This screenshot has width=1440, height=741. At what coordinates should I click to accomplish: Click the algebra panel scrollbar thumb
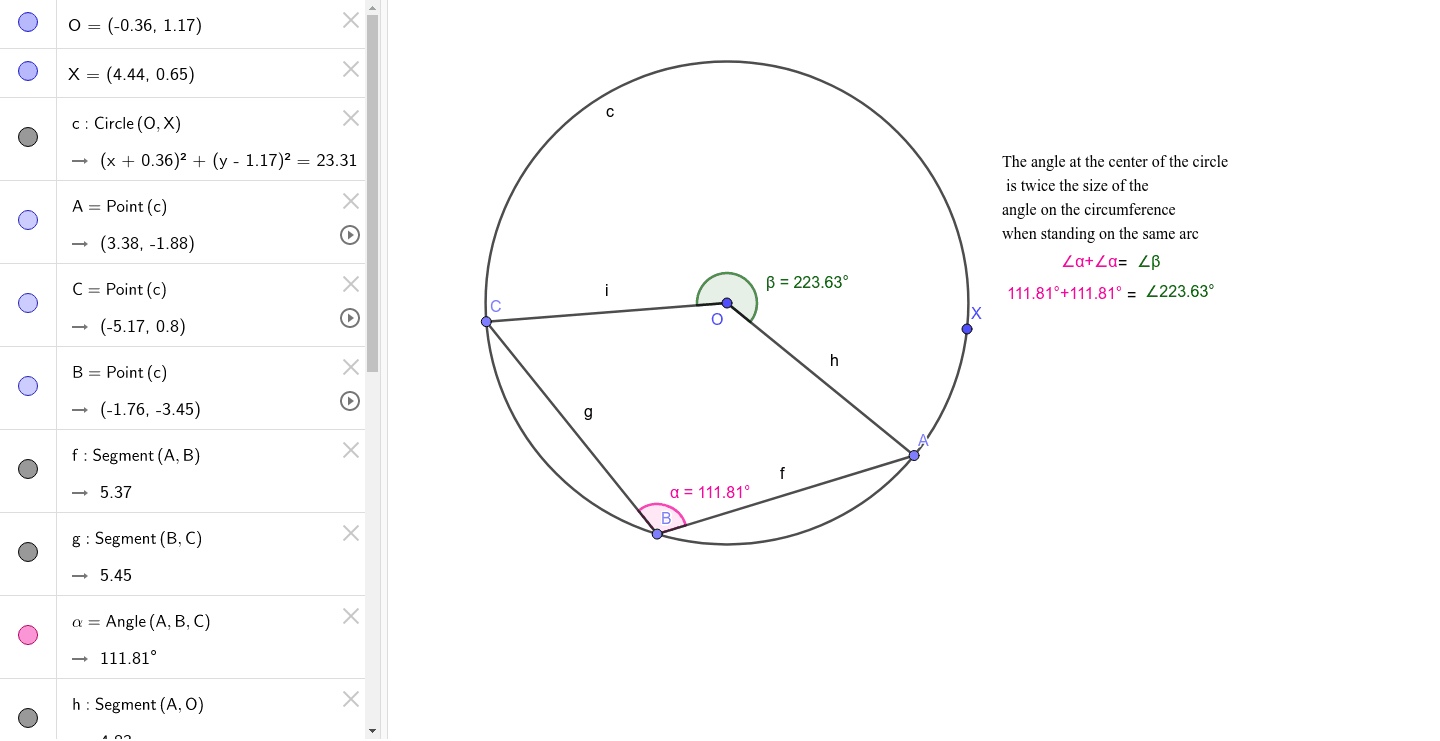[x=373, y=193]
